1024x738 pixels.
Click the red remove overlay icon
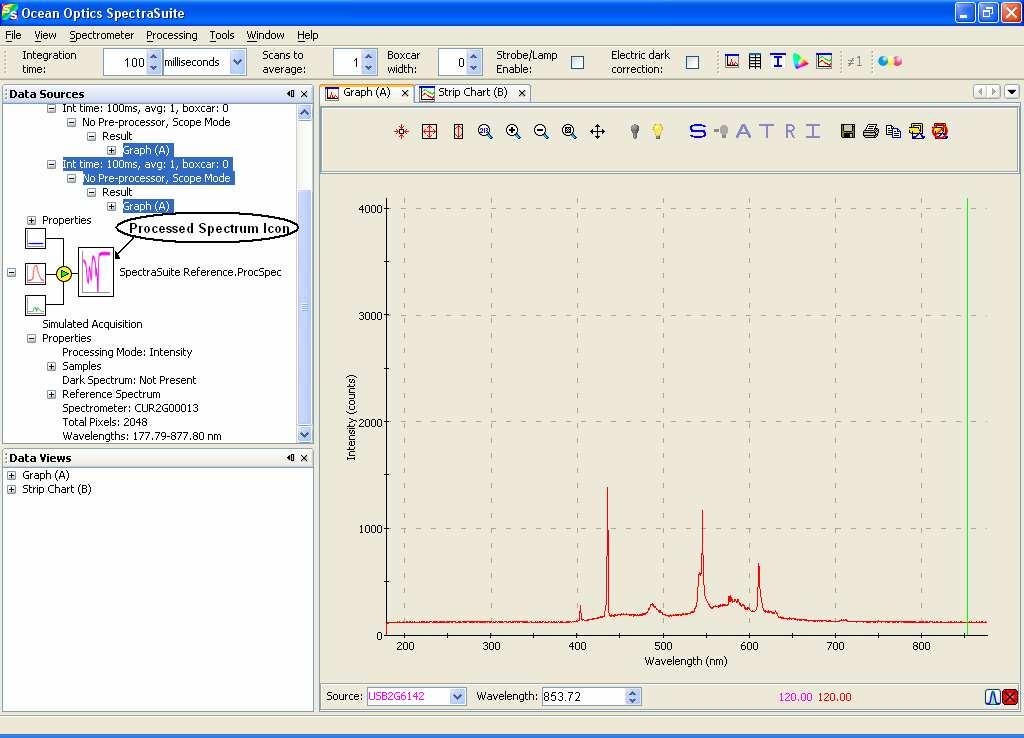(x=940, y=131)
